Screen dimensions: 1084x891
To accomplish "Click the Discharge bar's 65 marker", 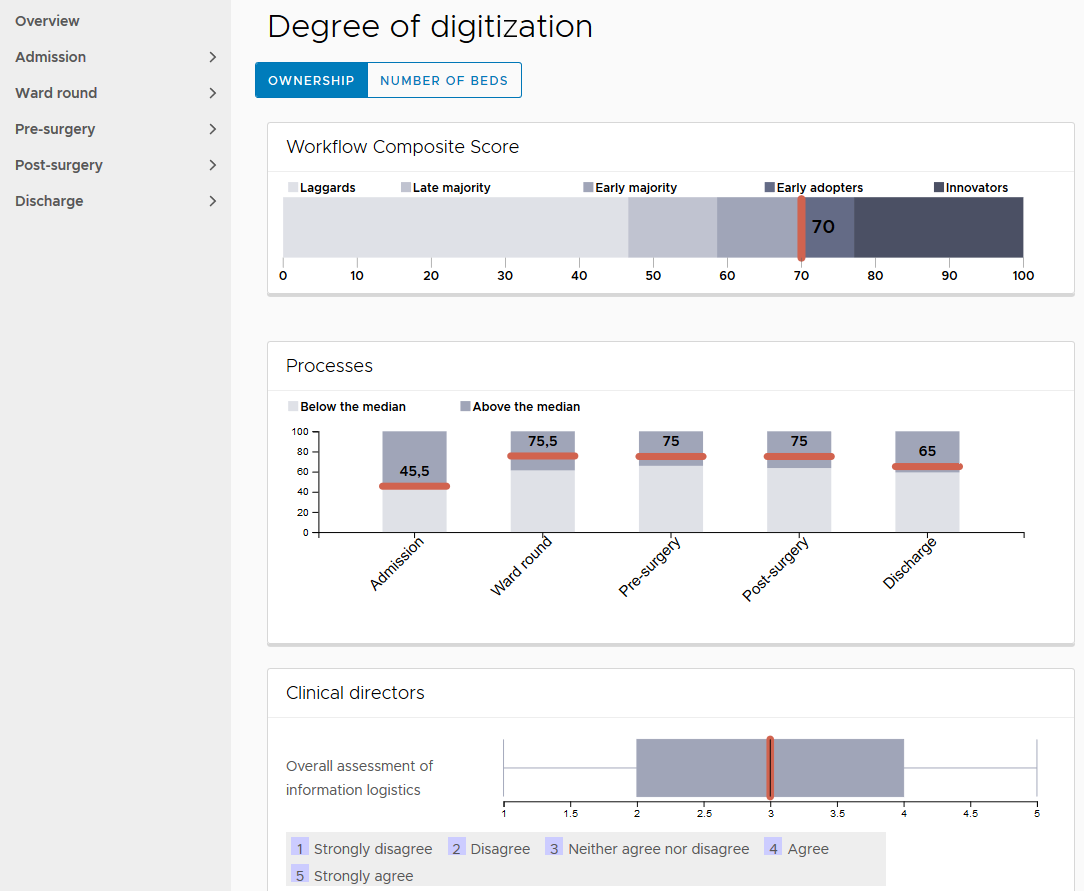I will tap(927, 467).
